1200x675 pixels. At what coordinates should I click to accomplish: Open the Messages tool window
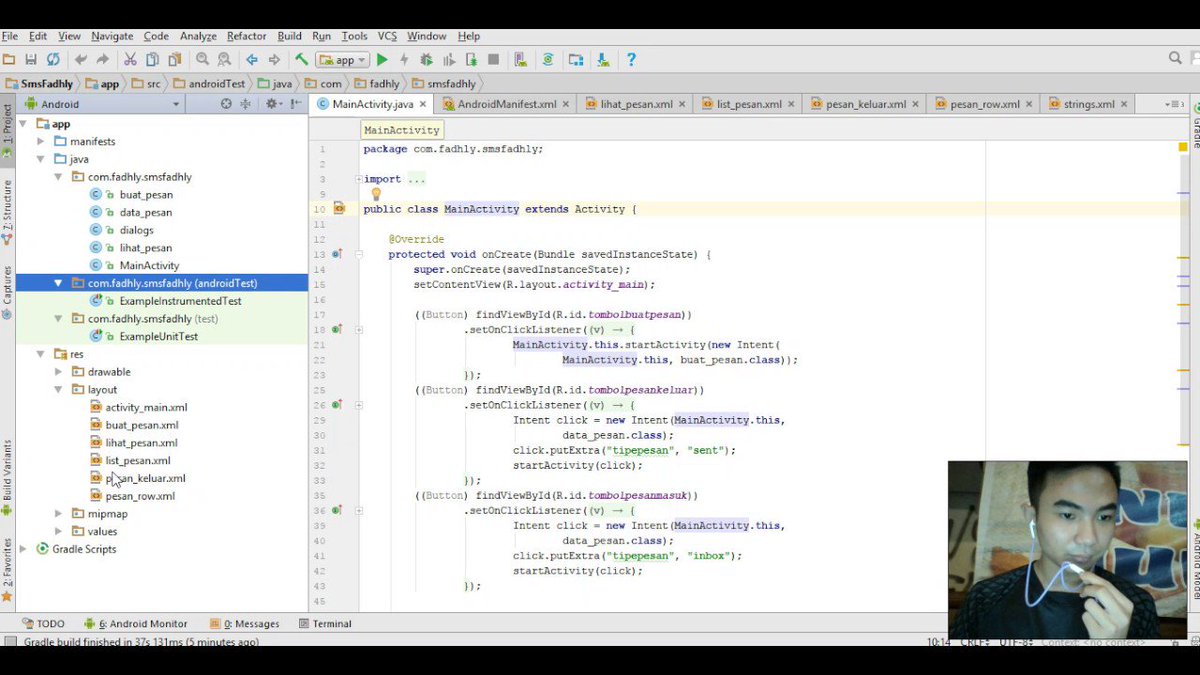coord(244,623)
